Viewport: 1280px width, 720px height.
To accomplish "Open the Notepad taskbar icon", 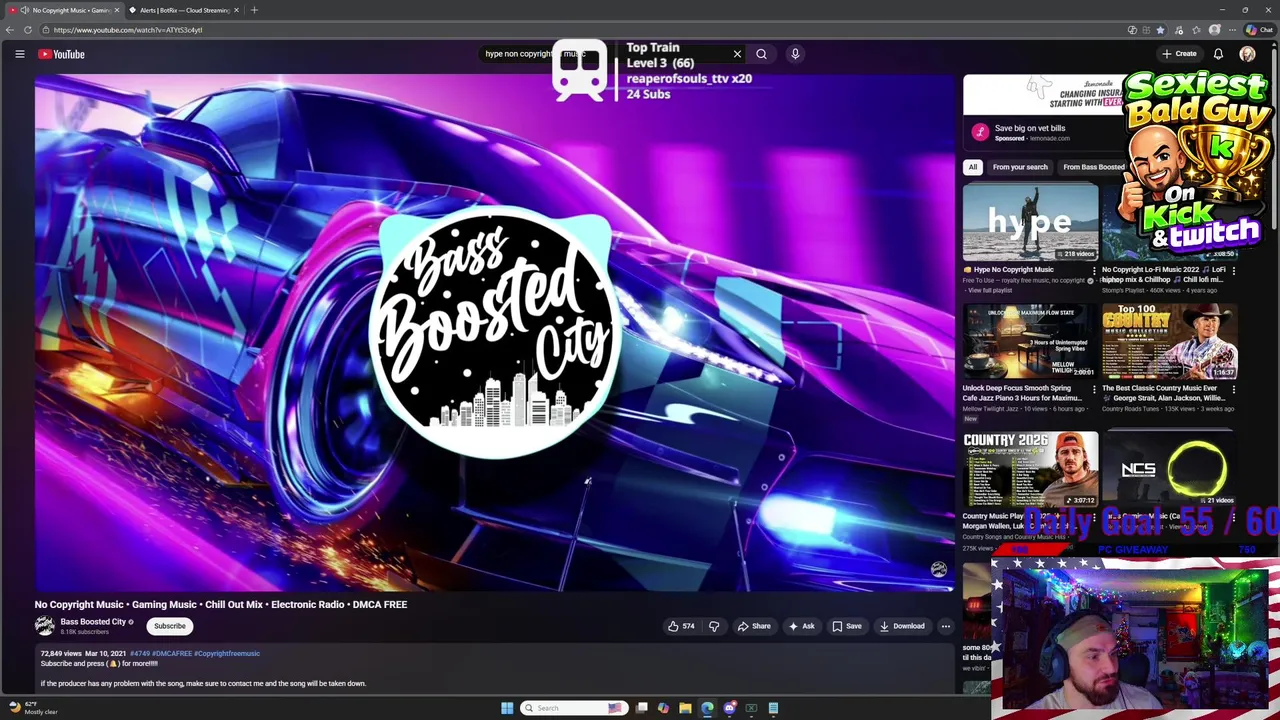I will [773, 708].
